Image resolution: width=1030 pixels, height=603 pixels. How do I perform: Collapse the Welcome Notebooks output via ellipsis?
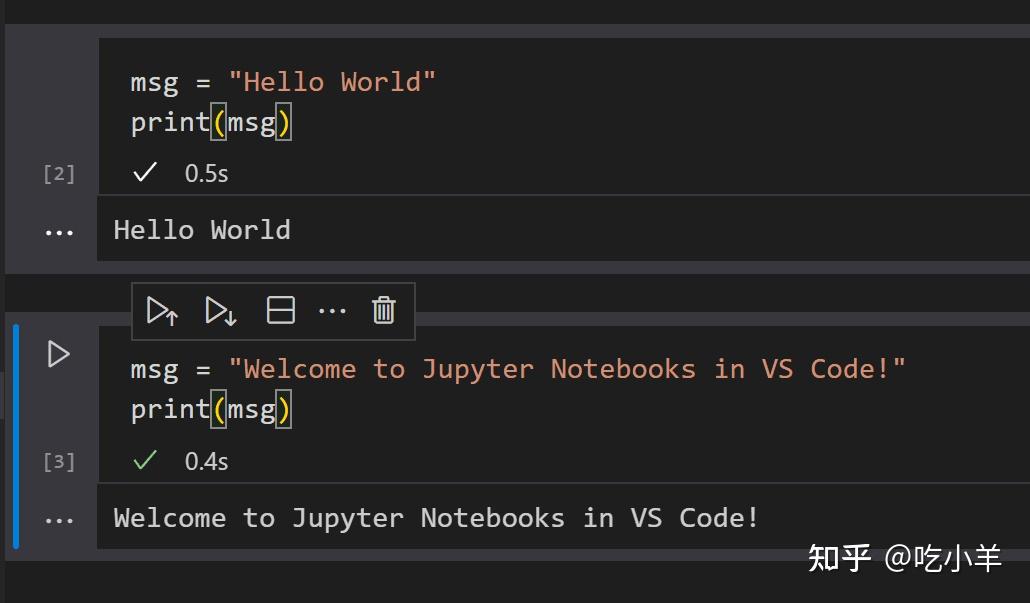[x=59, y=518]
